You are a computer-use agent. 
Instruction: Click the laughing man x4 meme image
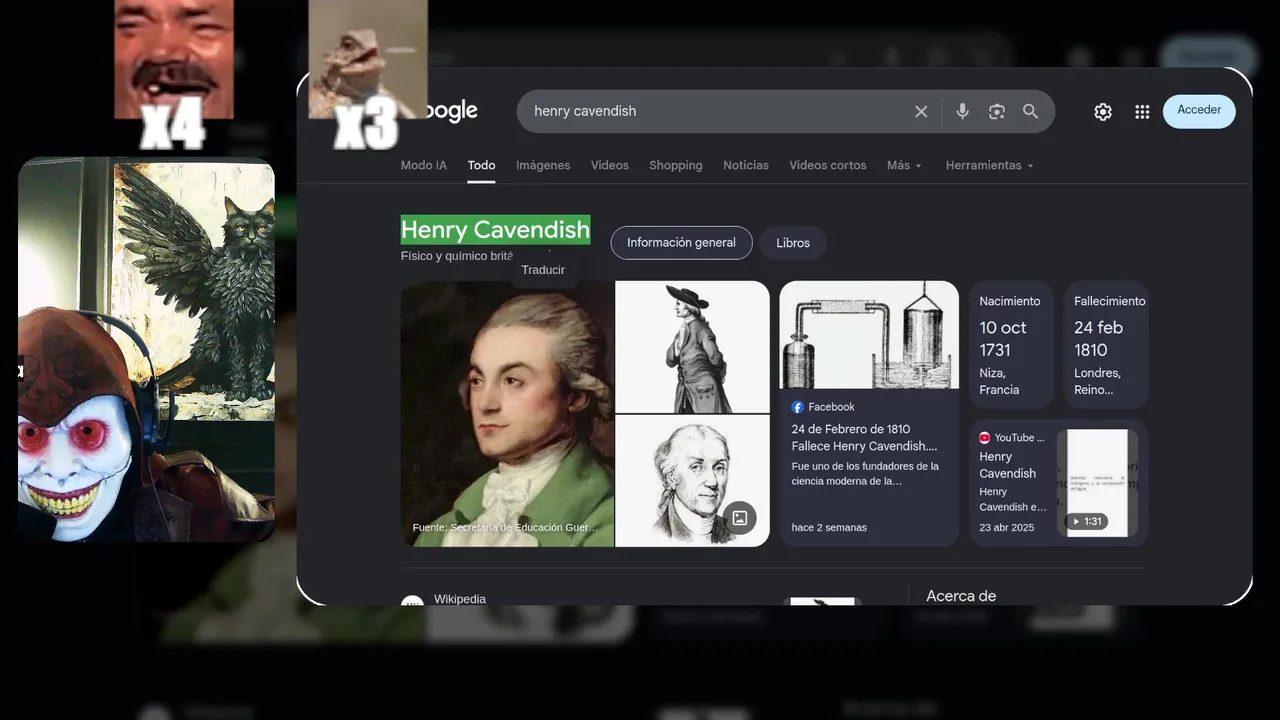(174, 59)
